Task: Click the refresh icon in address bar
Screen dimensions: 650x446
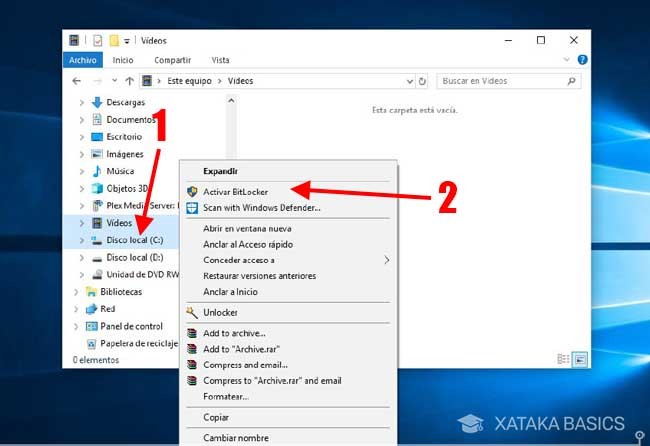Action: (x=422, y=81)
